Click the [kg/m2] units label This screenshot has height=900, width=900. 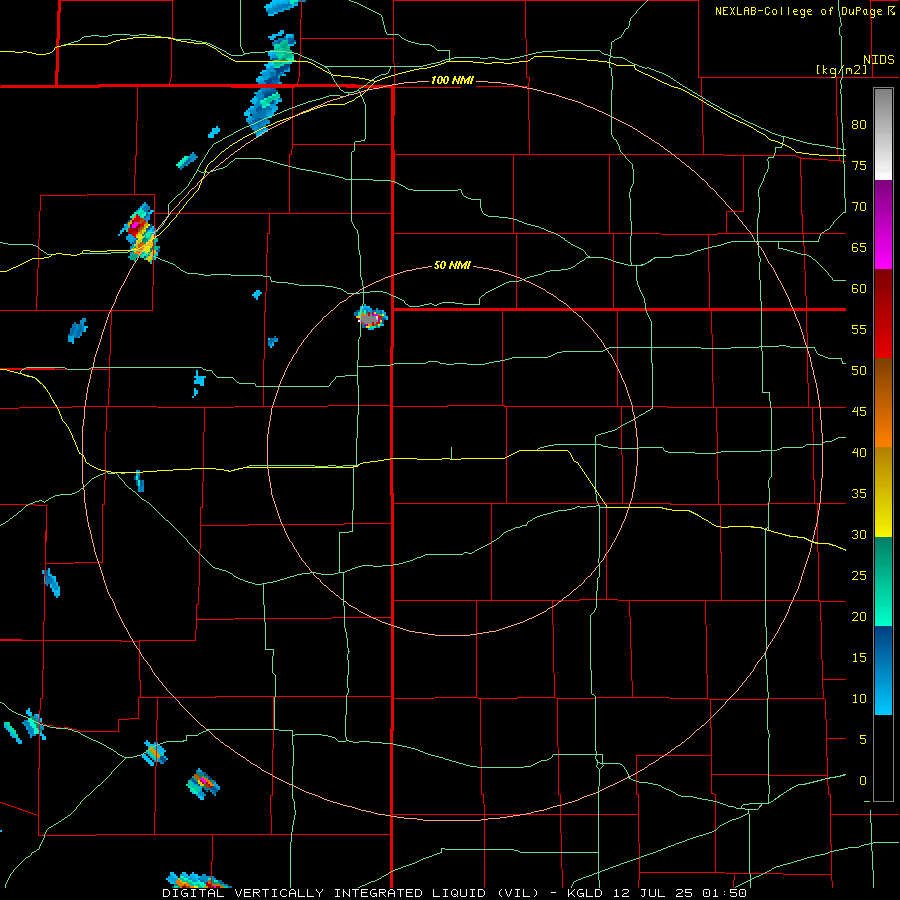841,70
